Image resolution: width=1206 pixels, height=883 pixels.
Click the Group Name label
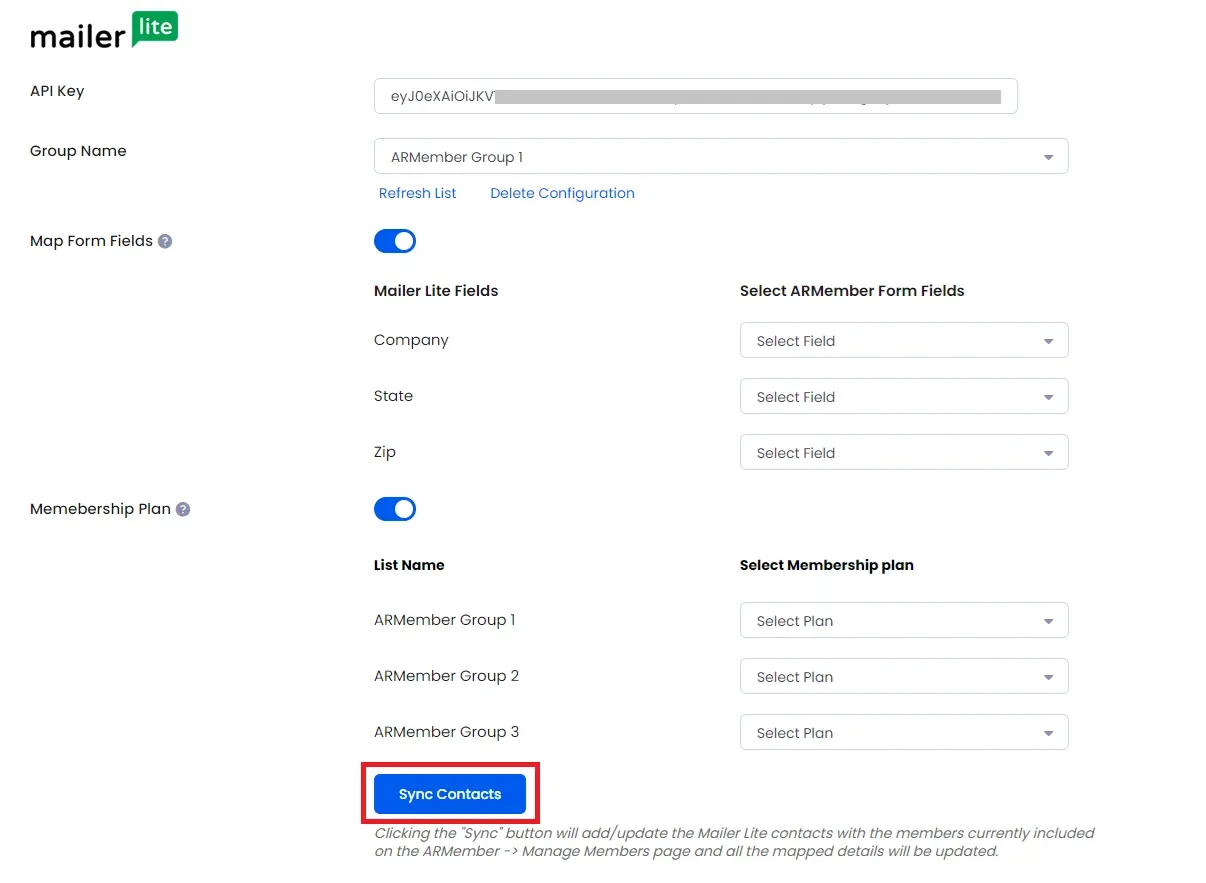pyautogui.click(x=78, y=151)
